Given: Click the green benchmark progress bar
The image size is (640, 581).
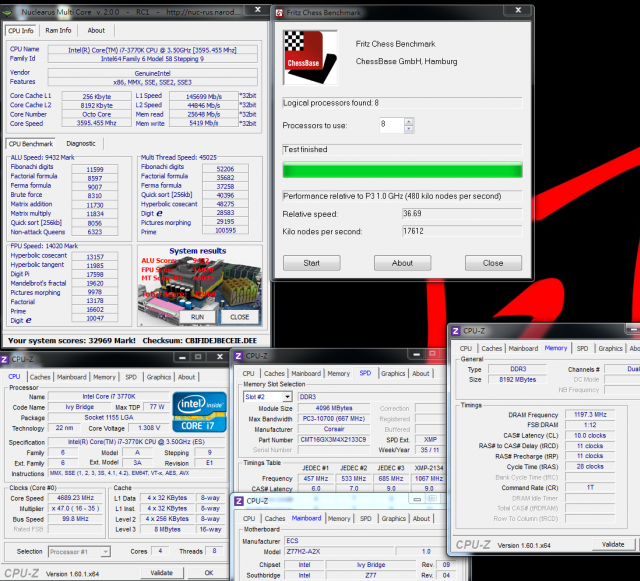Looking at the screenshot, I should (x=402, y=170).
